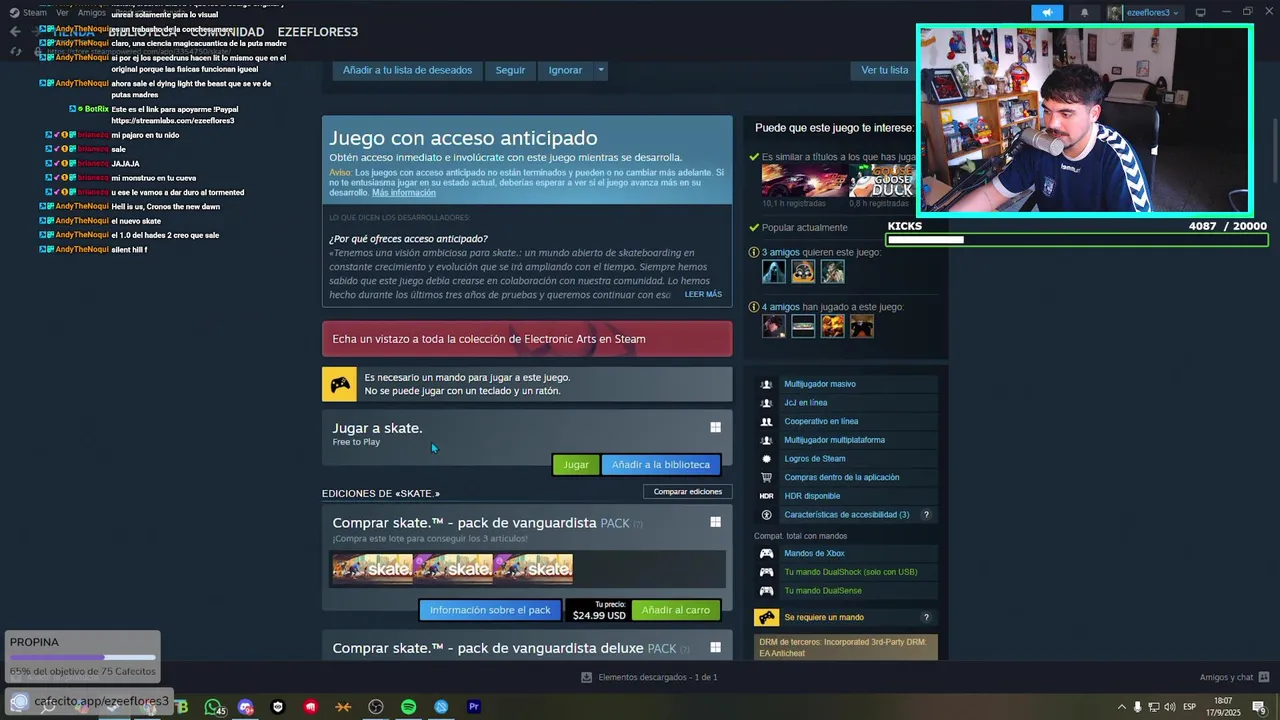
Task: Click the 'HDR disponible' link
Action: [x=812, y=496]
